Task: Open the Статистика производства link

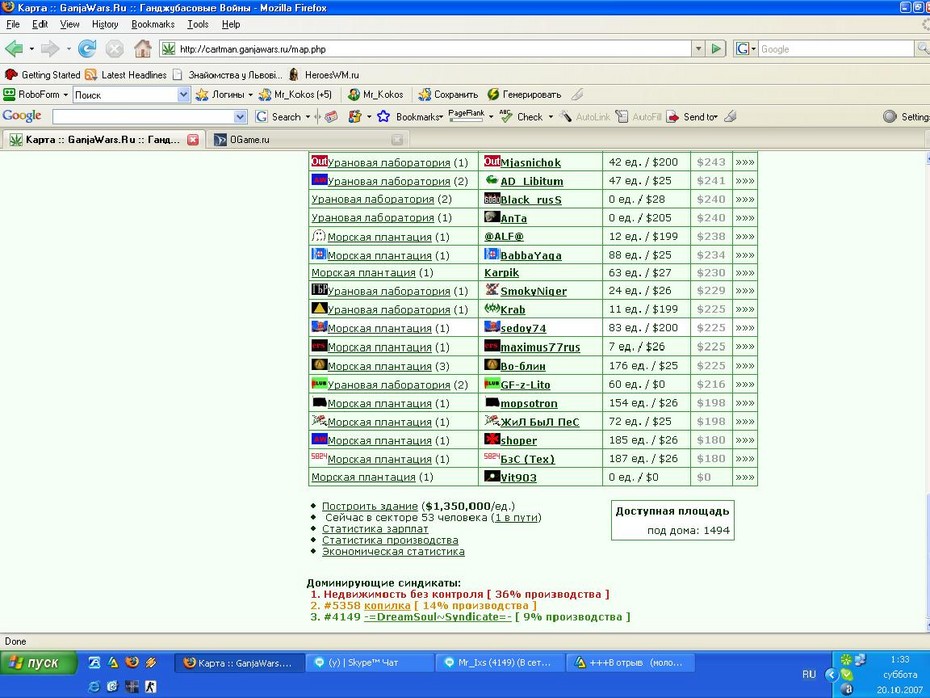Action: click(390, 540)
